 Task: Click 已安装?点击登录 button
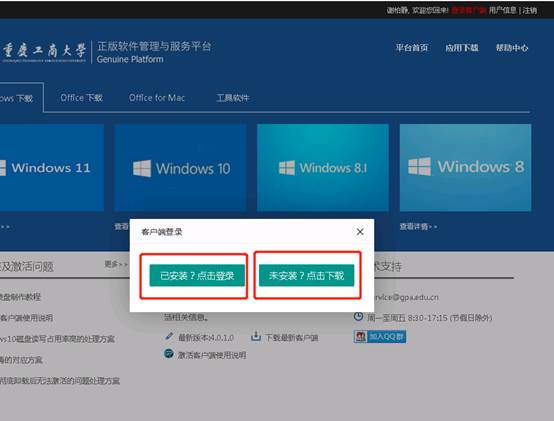(x=197, y=275)
